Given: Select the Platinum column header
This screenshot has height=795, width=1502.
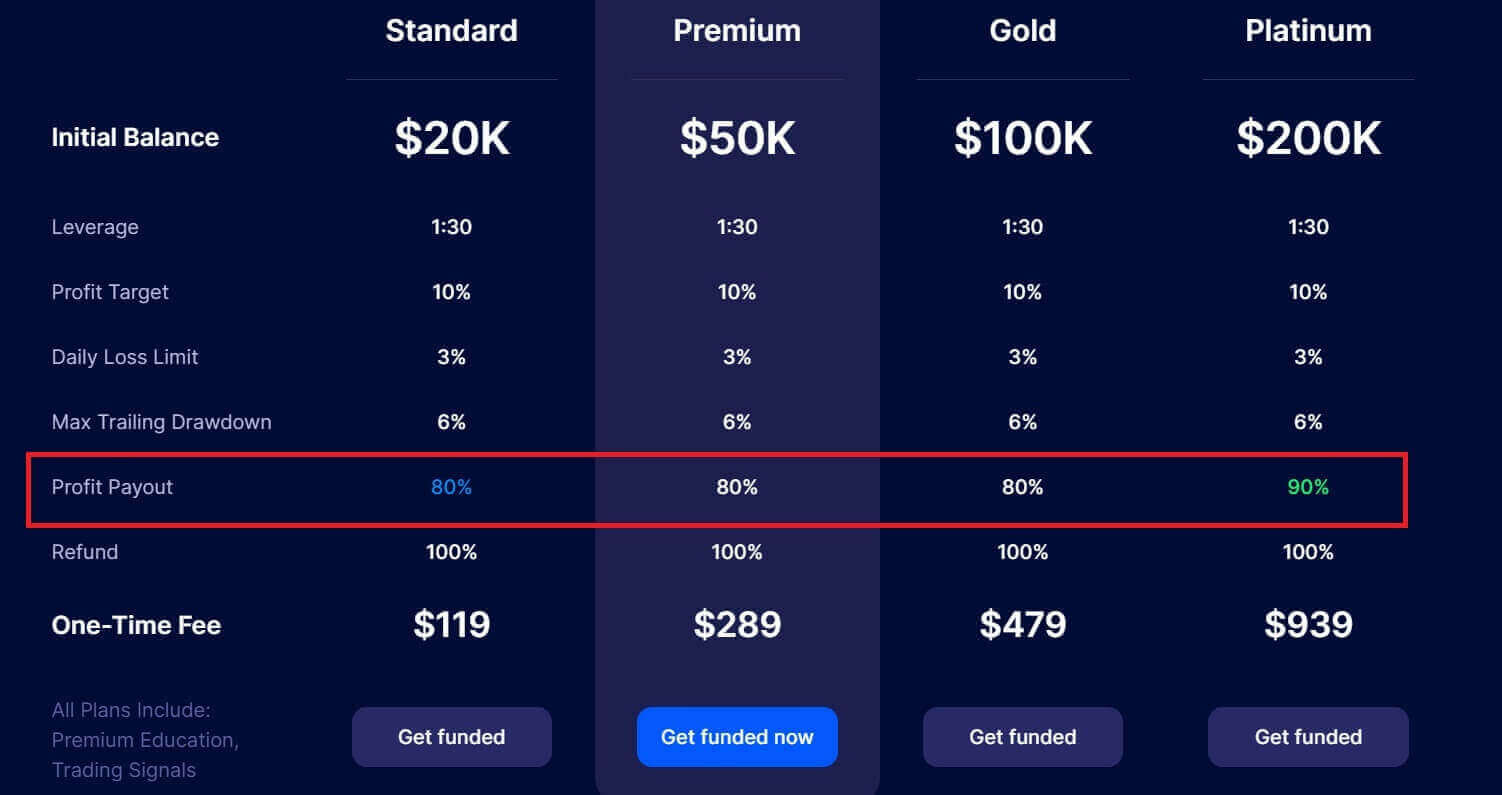Looking at the screenshot, I should pyautogui.click(x=1308, y=30).
